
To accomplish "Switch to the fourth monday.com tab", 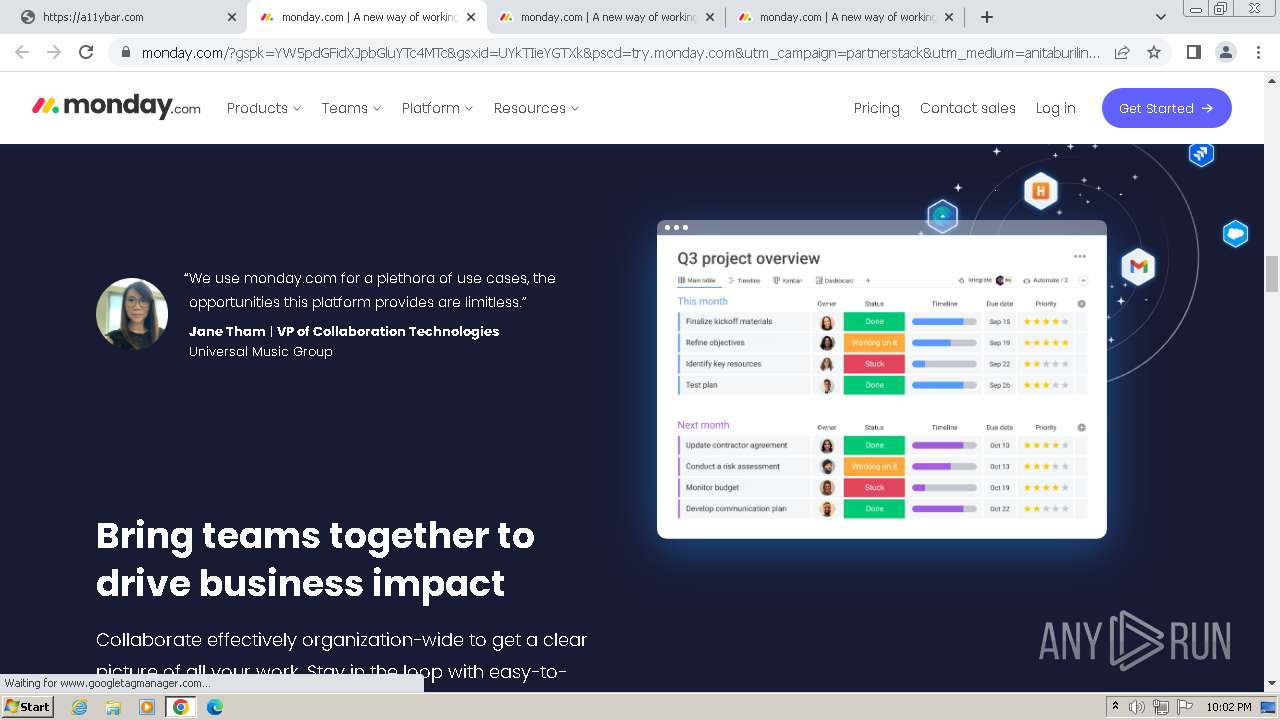I will pos(845,17).
